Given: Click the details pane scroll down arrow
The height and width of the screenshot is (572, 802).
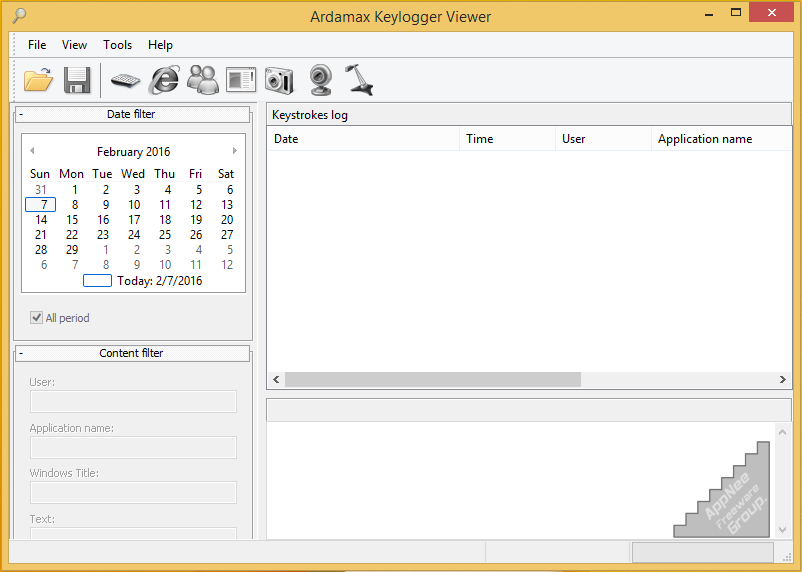Looking at the screenshot, I should pos(782,530).
